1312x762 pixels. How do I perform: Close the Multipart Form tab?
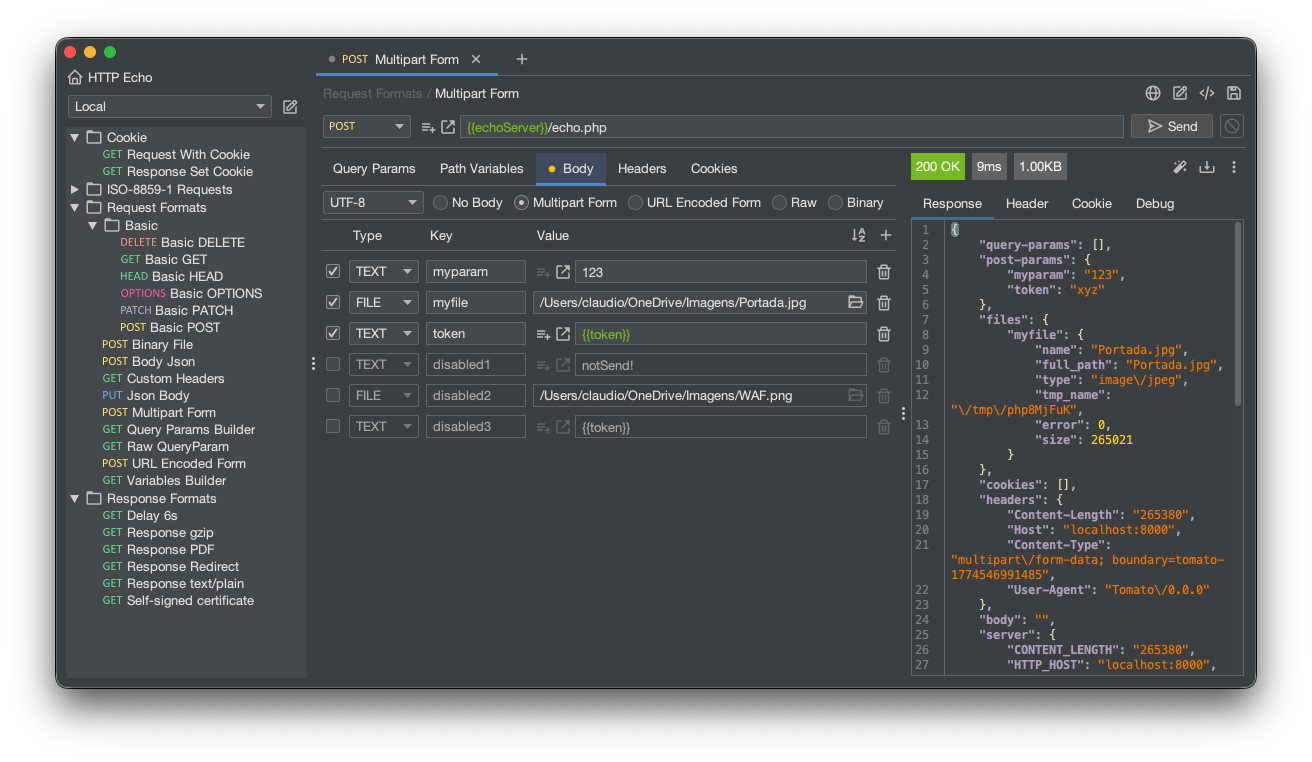(476, 59)
